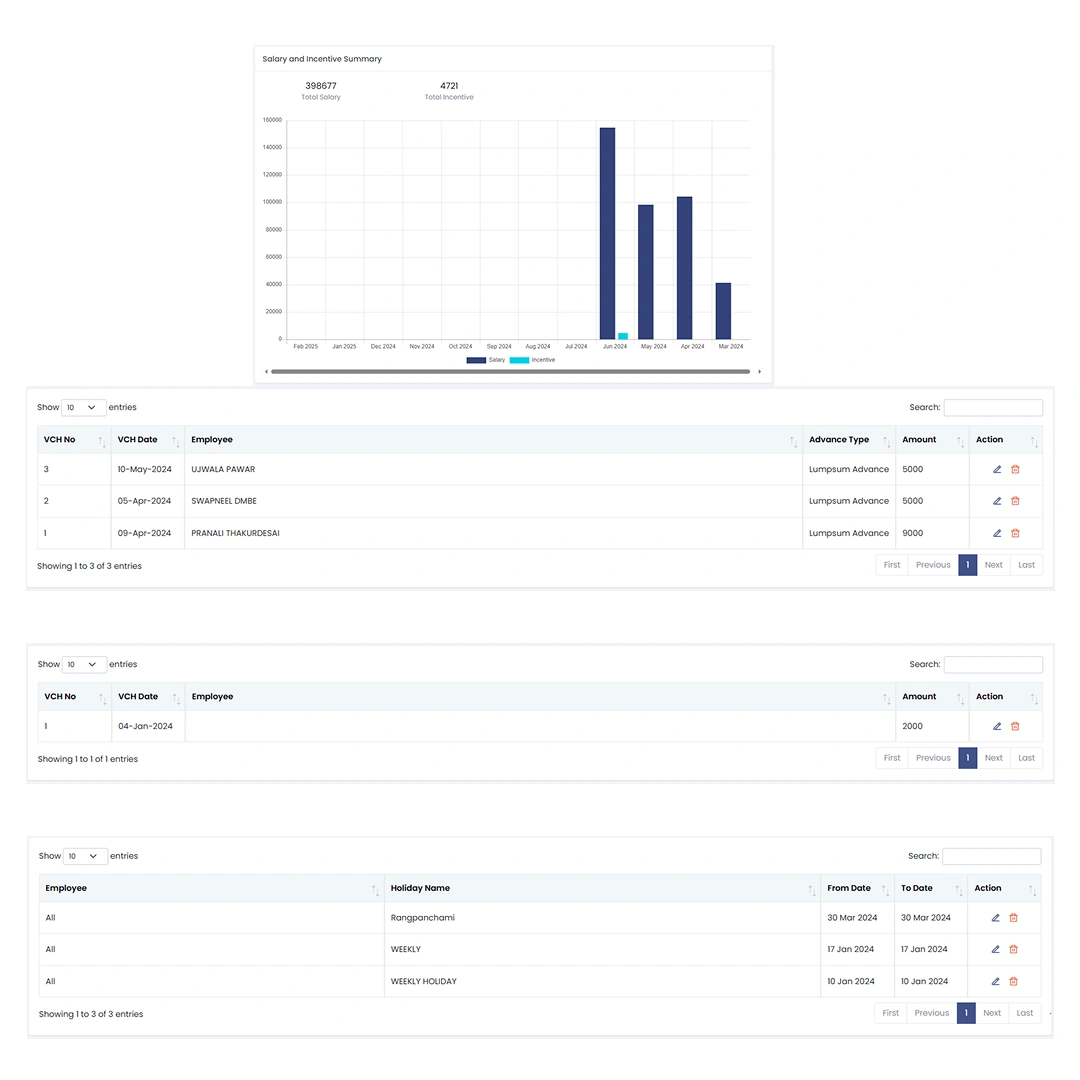
Task: Go to Last page in holiday table
Action: 1025,1013
